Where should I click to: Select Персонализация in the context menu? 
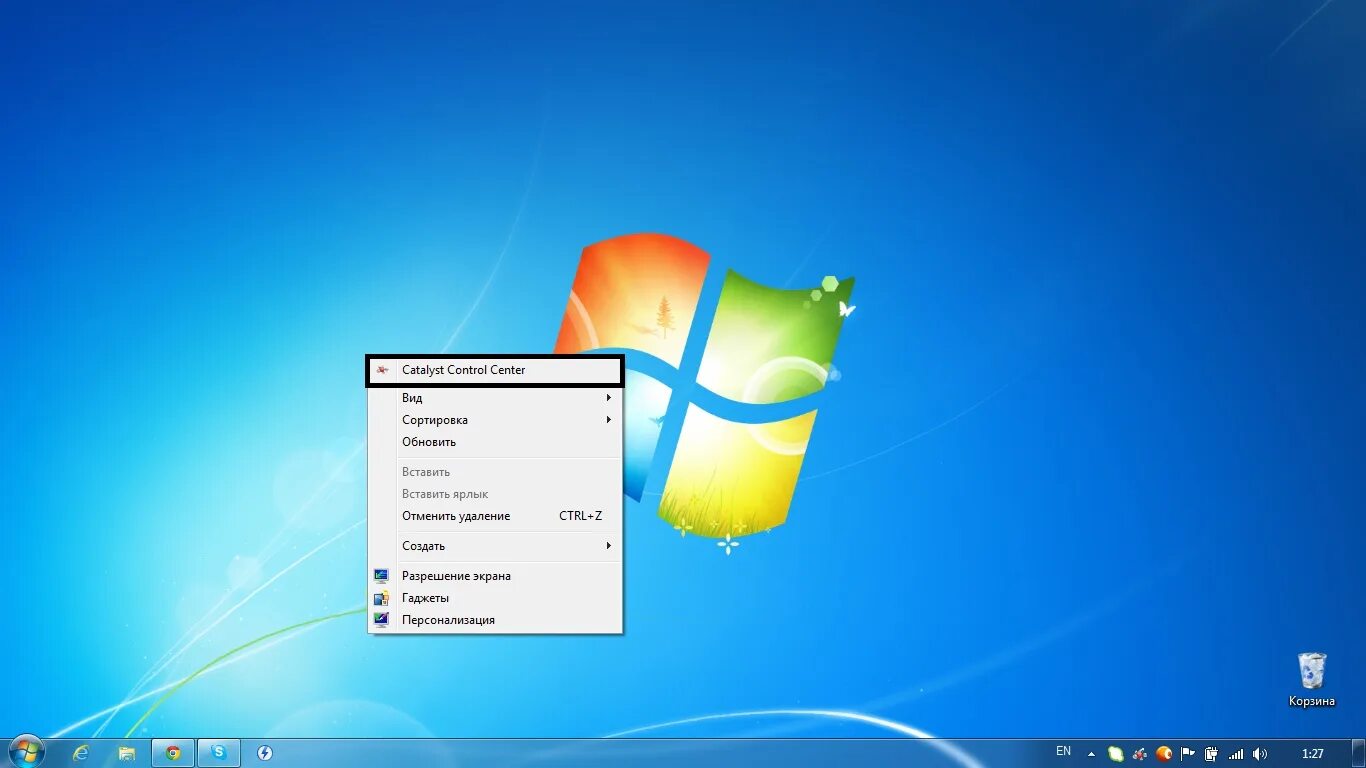495,620
